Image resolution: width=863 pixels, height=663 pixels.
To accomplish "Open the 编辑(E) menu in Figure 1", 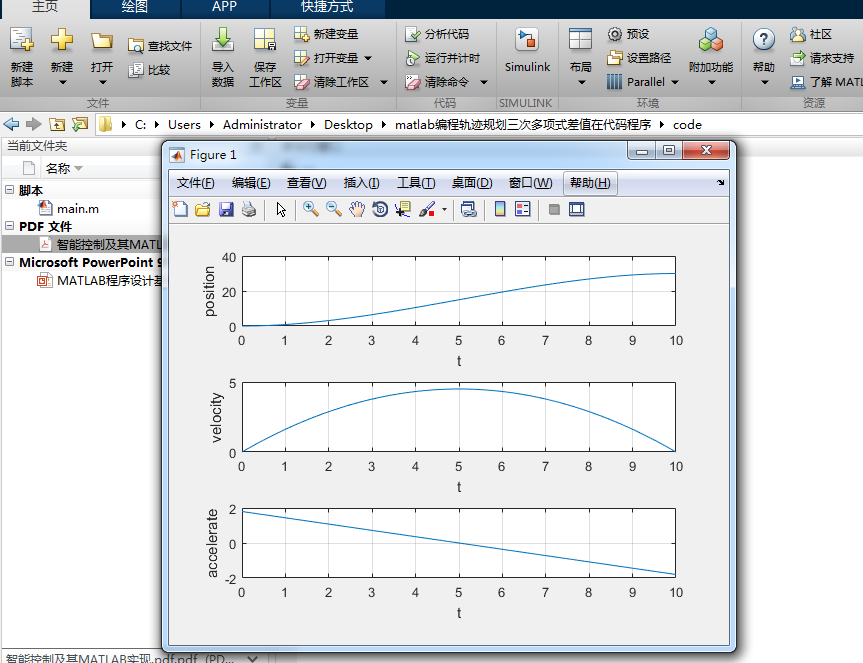I will pos(251,183).
